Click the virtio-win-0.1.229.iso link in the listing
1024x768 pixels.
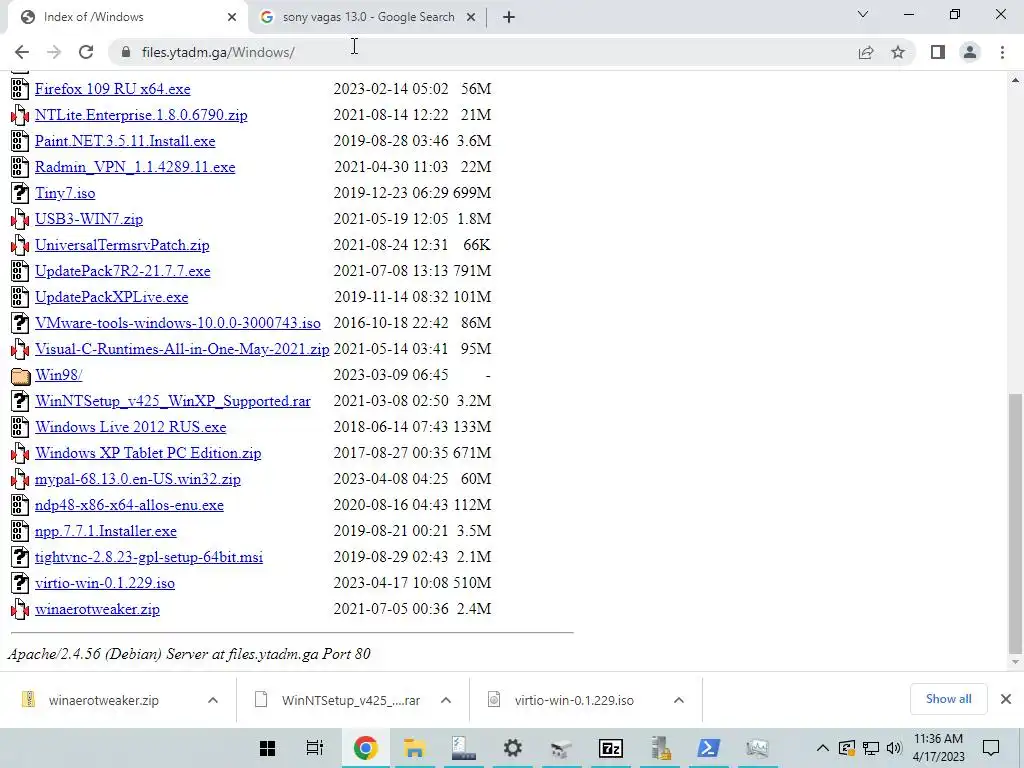click(x=105, y=583)
